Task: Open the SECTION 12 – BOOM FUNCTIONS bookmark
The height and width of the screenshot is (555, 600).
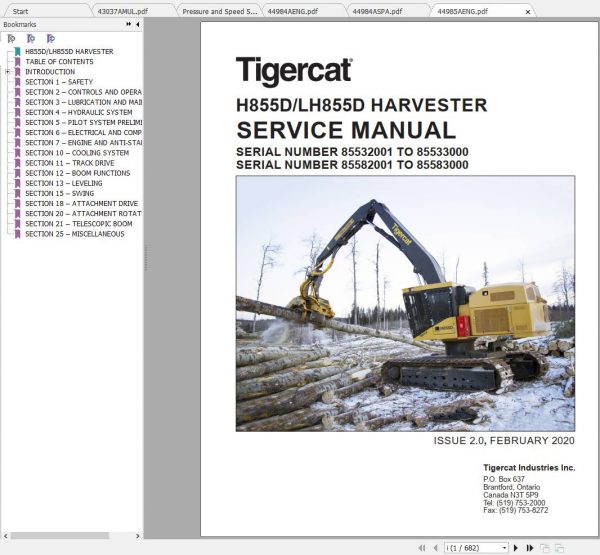Action: pos(78,173)
